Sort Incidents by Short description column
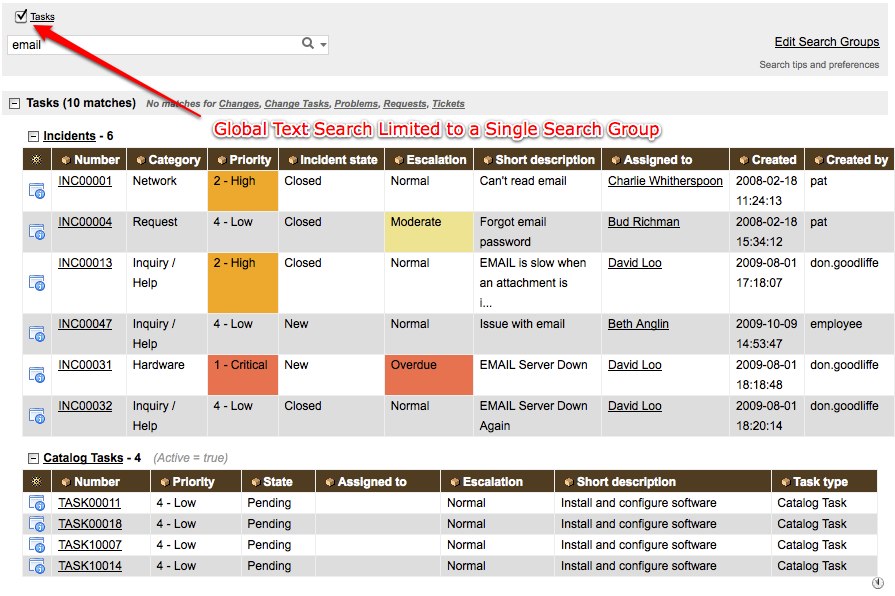 click(x=545, y=159)
